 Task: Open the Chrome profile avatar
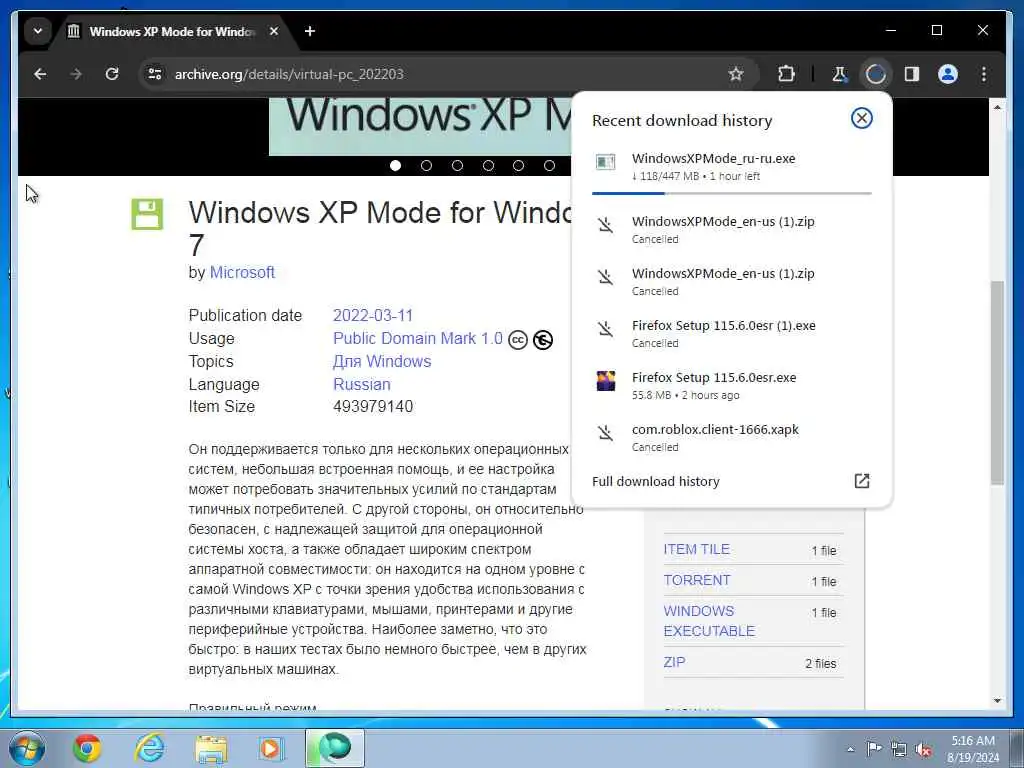pos(948,74)
